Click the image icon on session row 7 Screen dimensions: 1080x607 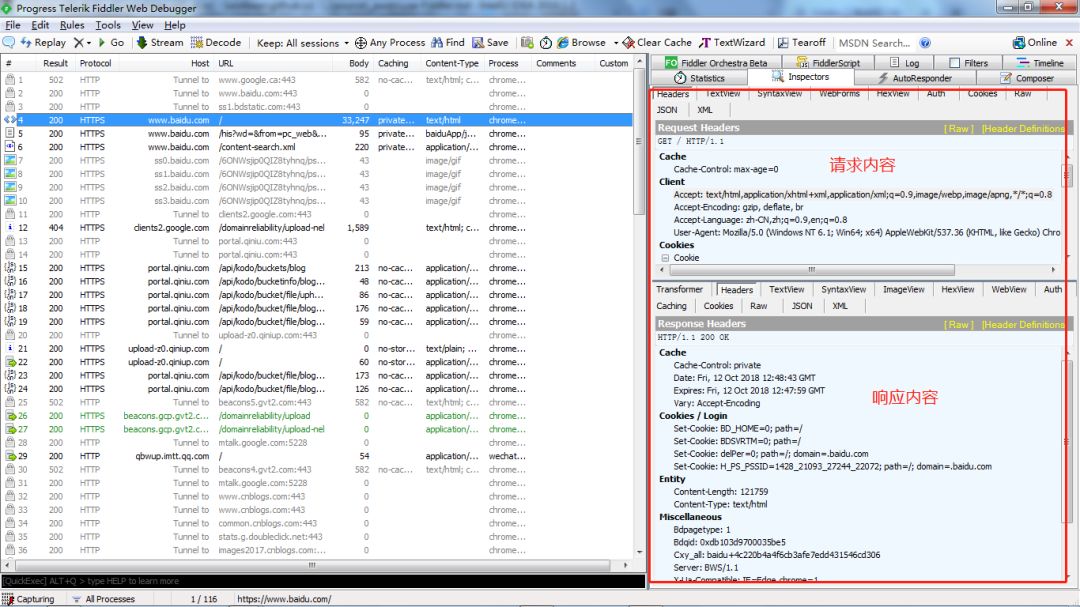[x=10, y=161]
